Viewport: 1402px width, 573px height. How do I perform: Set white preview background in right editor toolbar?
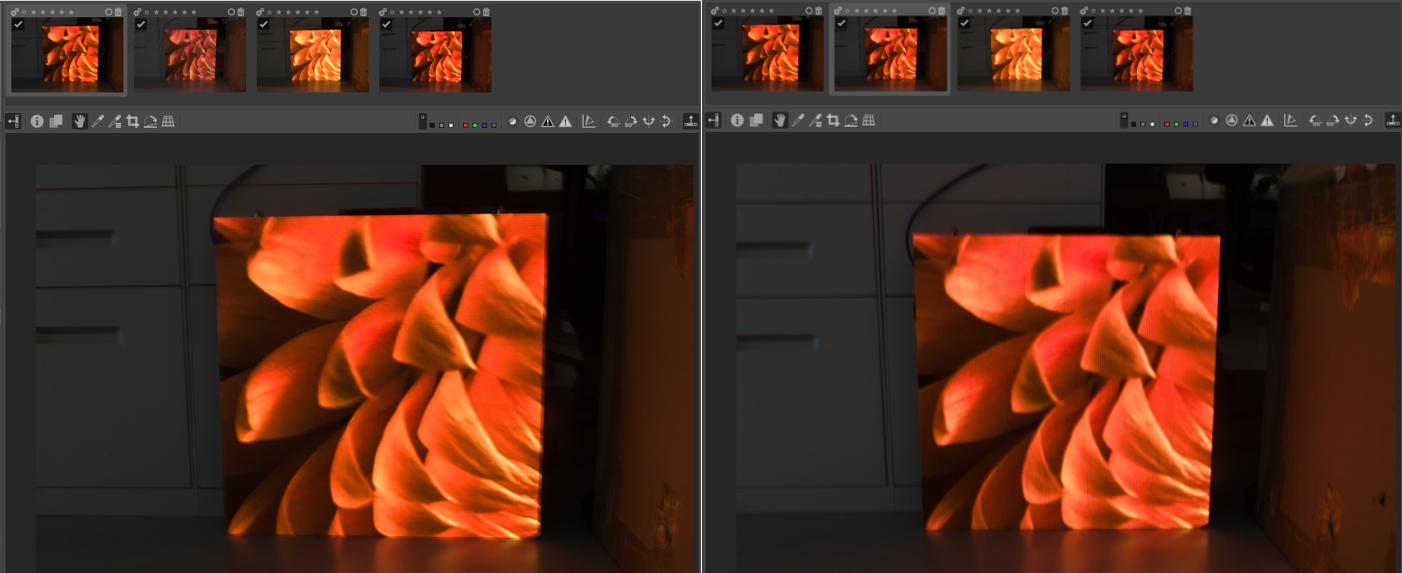pyautogui.click(x=1151, y=125)
